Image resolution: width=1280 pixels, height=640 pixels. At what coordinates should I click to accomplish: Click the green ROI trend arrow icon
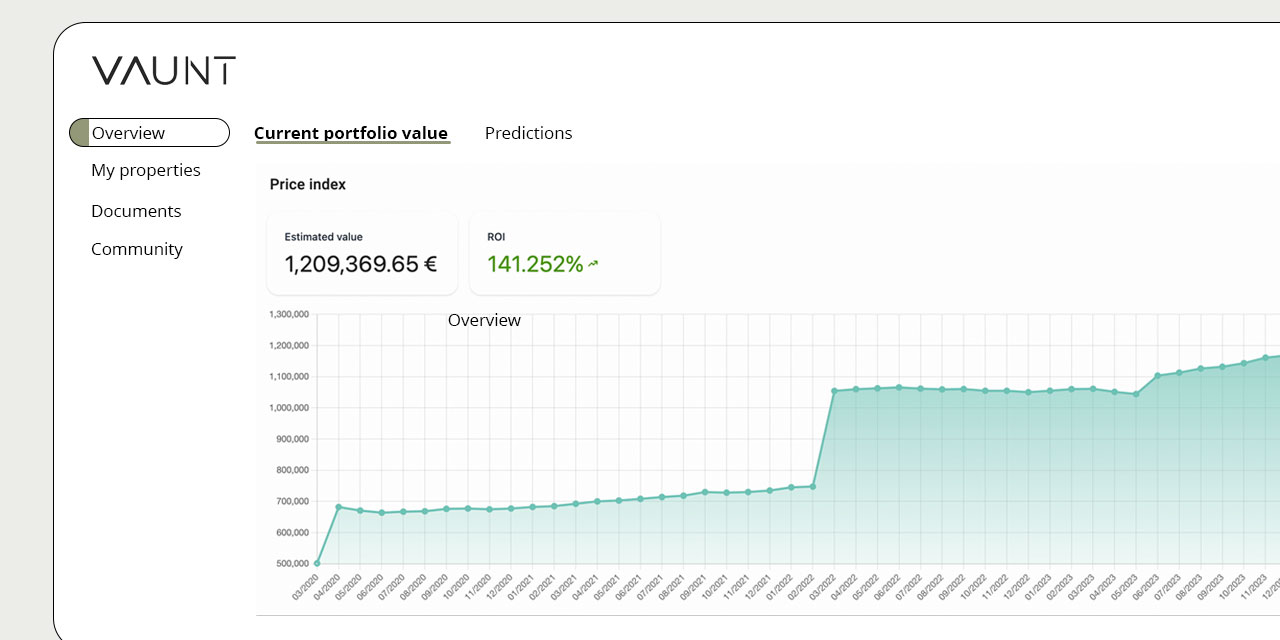pyautogui.click(x=593, y=264)
